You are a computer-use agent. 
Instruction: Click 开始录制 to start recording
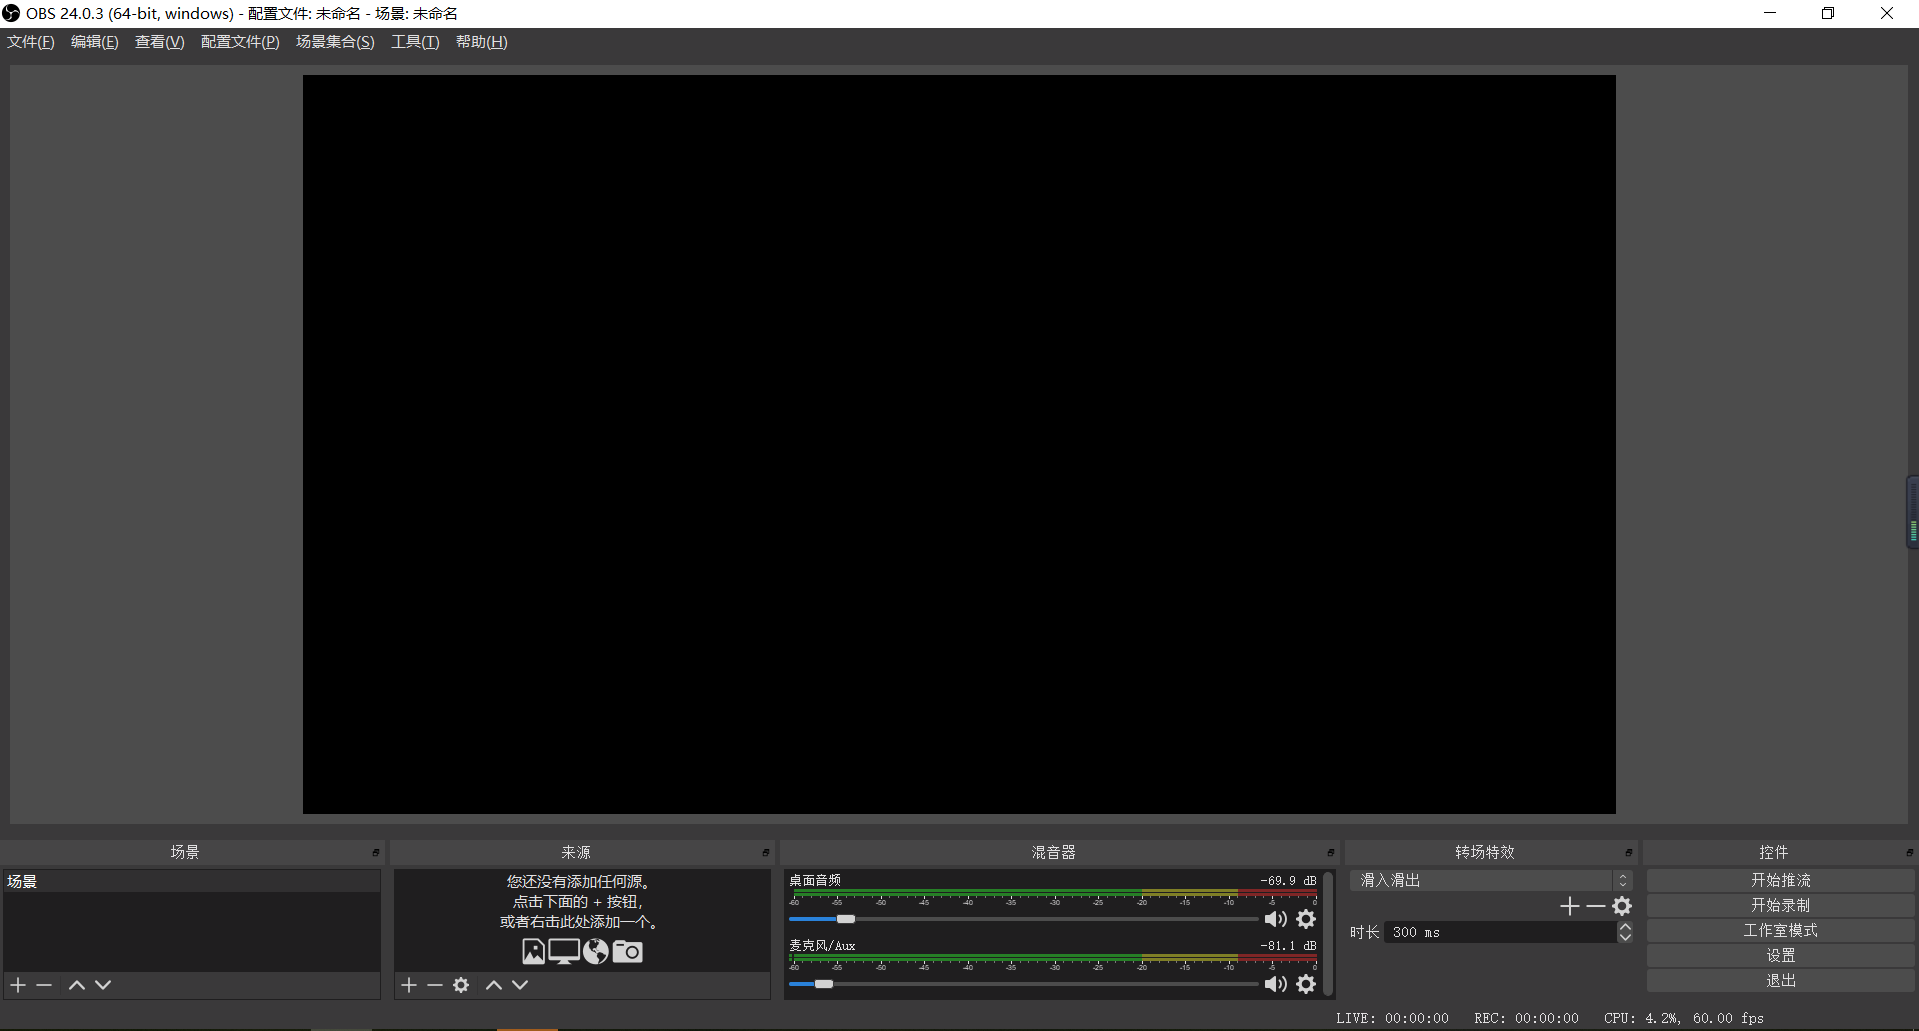tap(1781, 905)
